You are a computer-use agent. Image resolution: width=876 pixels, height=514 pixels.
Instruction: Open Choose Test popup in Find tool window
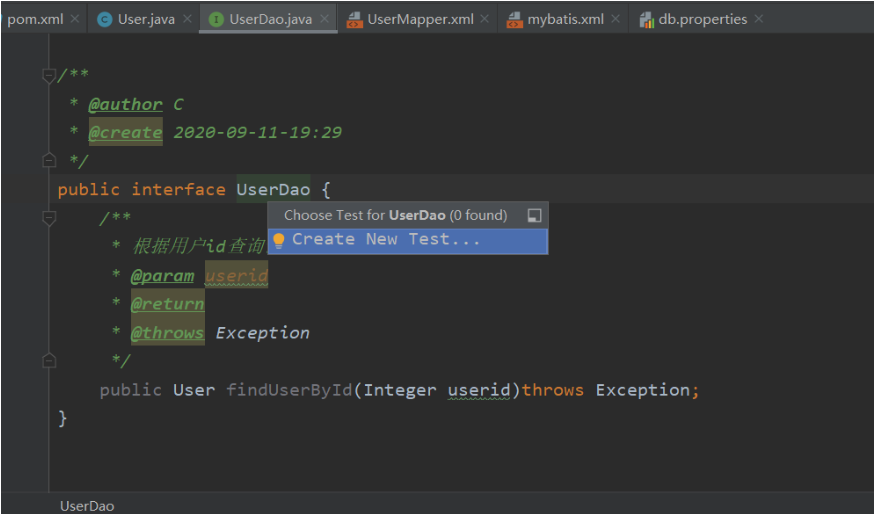[534, 216]
